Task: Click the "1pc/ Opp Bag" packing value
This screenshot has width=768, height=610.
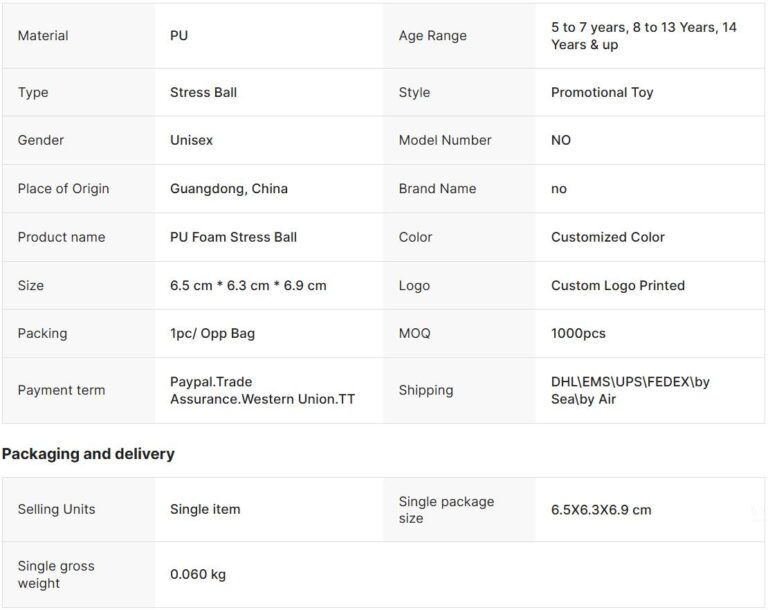Action: [x=212, y=333]
